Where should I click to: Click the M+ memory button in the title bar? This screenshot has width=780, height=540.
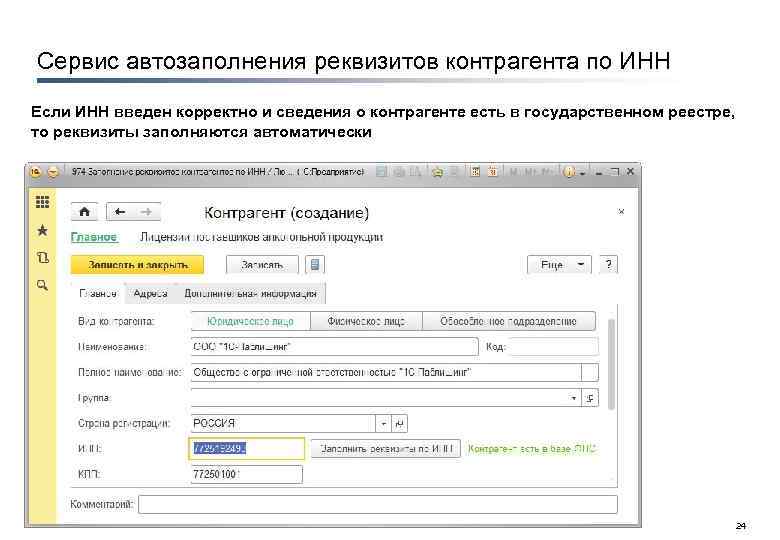531,172
